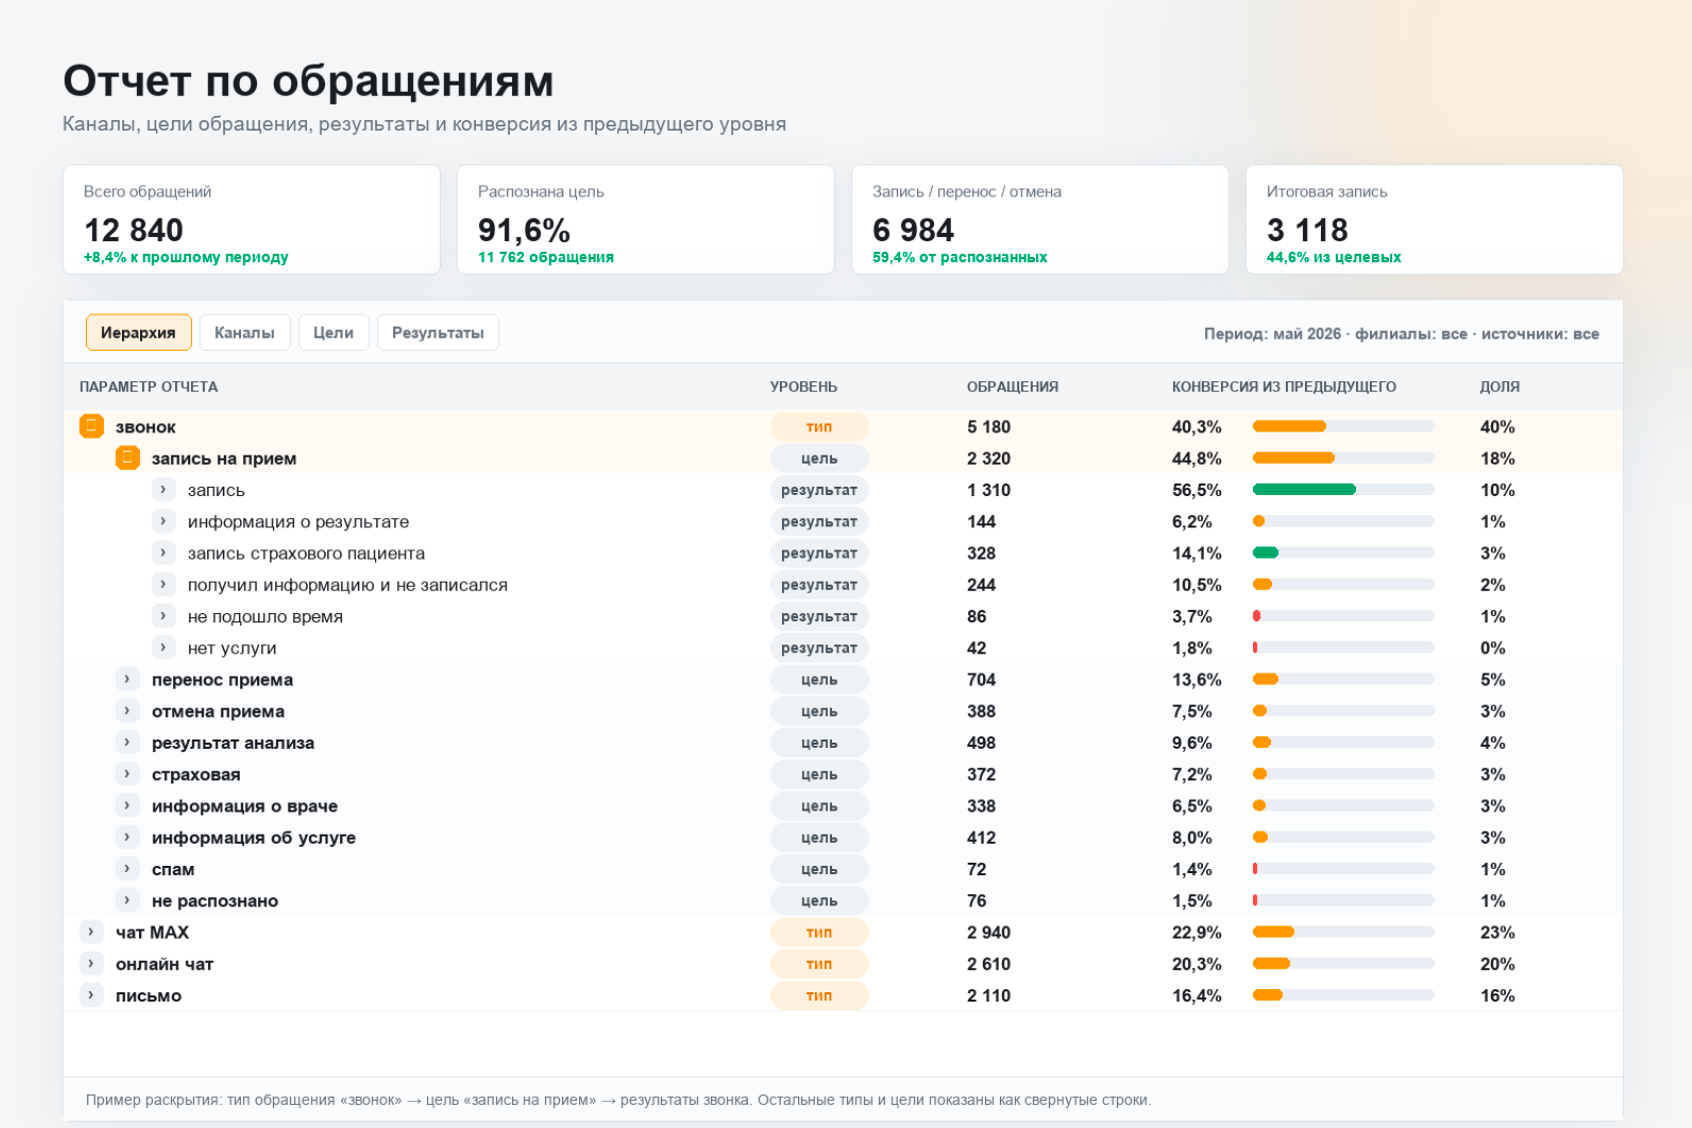This screenshot has width=1692, height=1128.
Task: Open the Всего обращений summary card
Action: 251,220
